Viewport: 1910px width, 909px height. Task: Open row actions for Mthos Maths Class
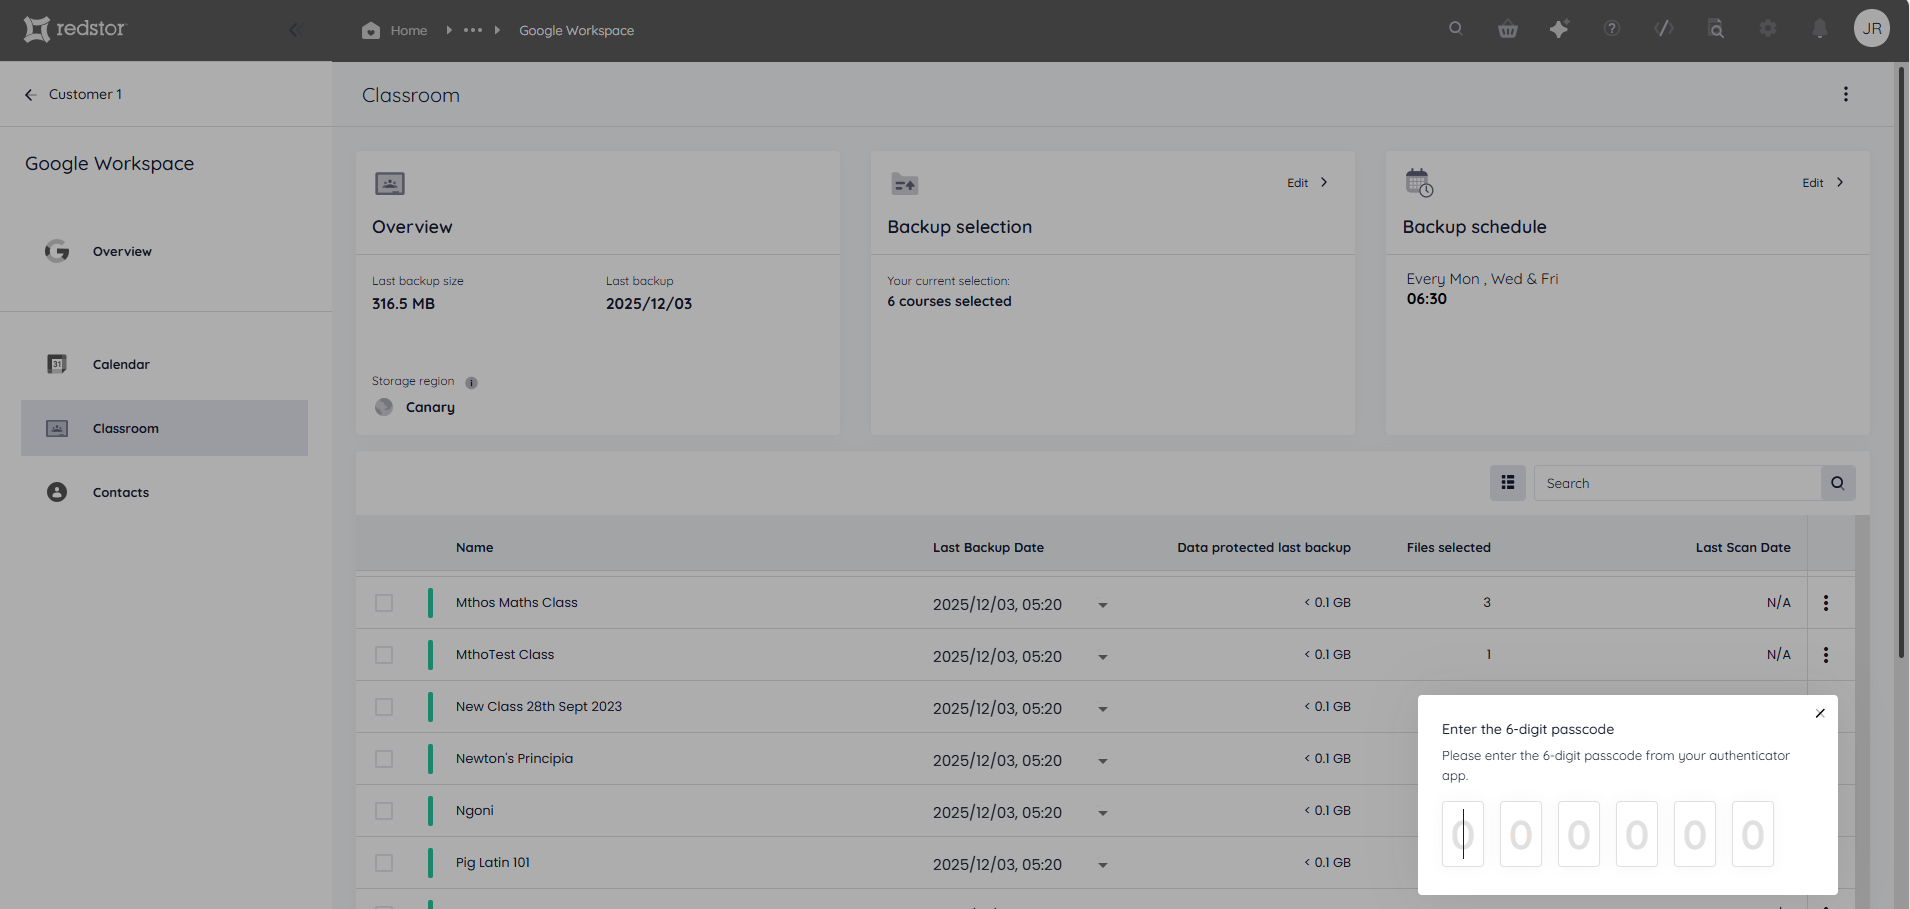click(x=1826, y=603)
